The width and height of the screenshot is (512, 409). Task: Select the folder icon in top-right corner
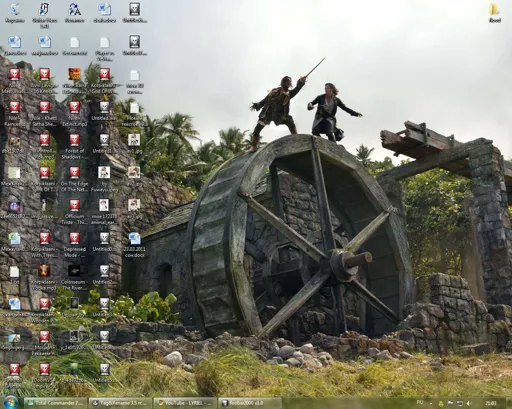[x=495, y=13]
